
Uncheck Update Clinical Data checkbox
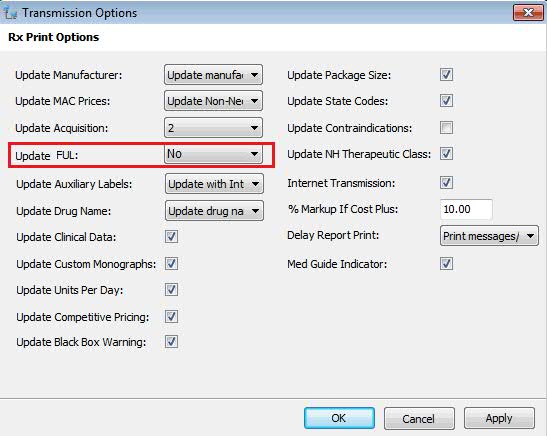pos(171,236)
